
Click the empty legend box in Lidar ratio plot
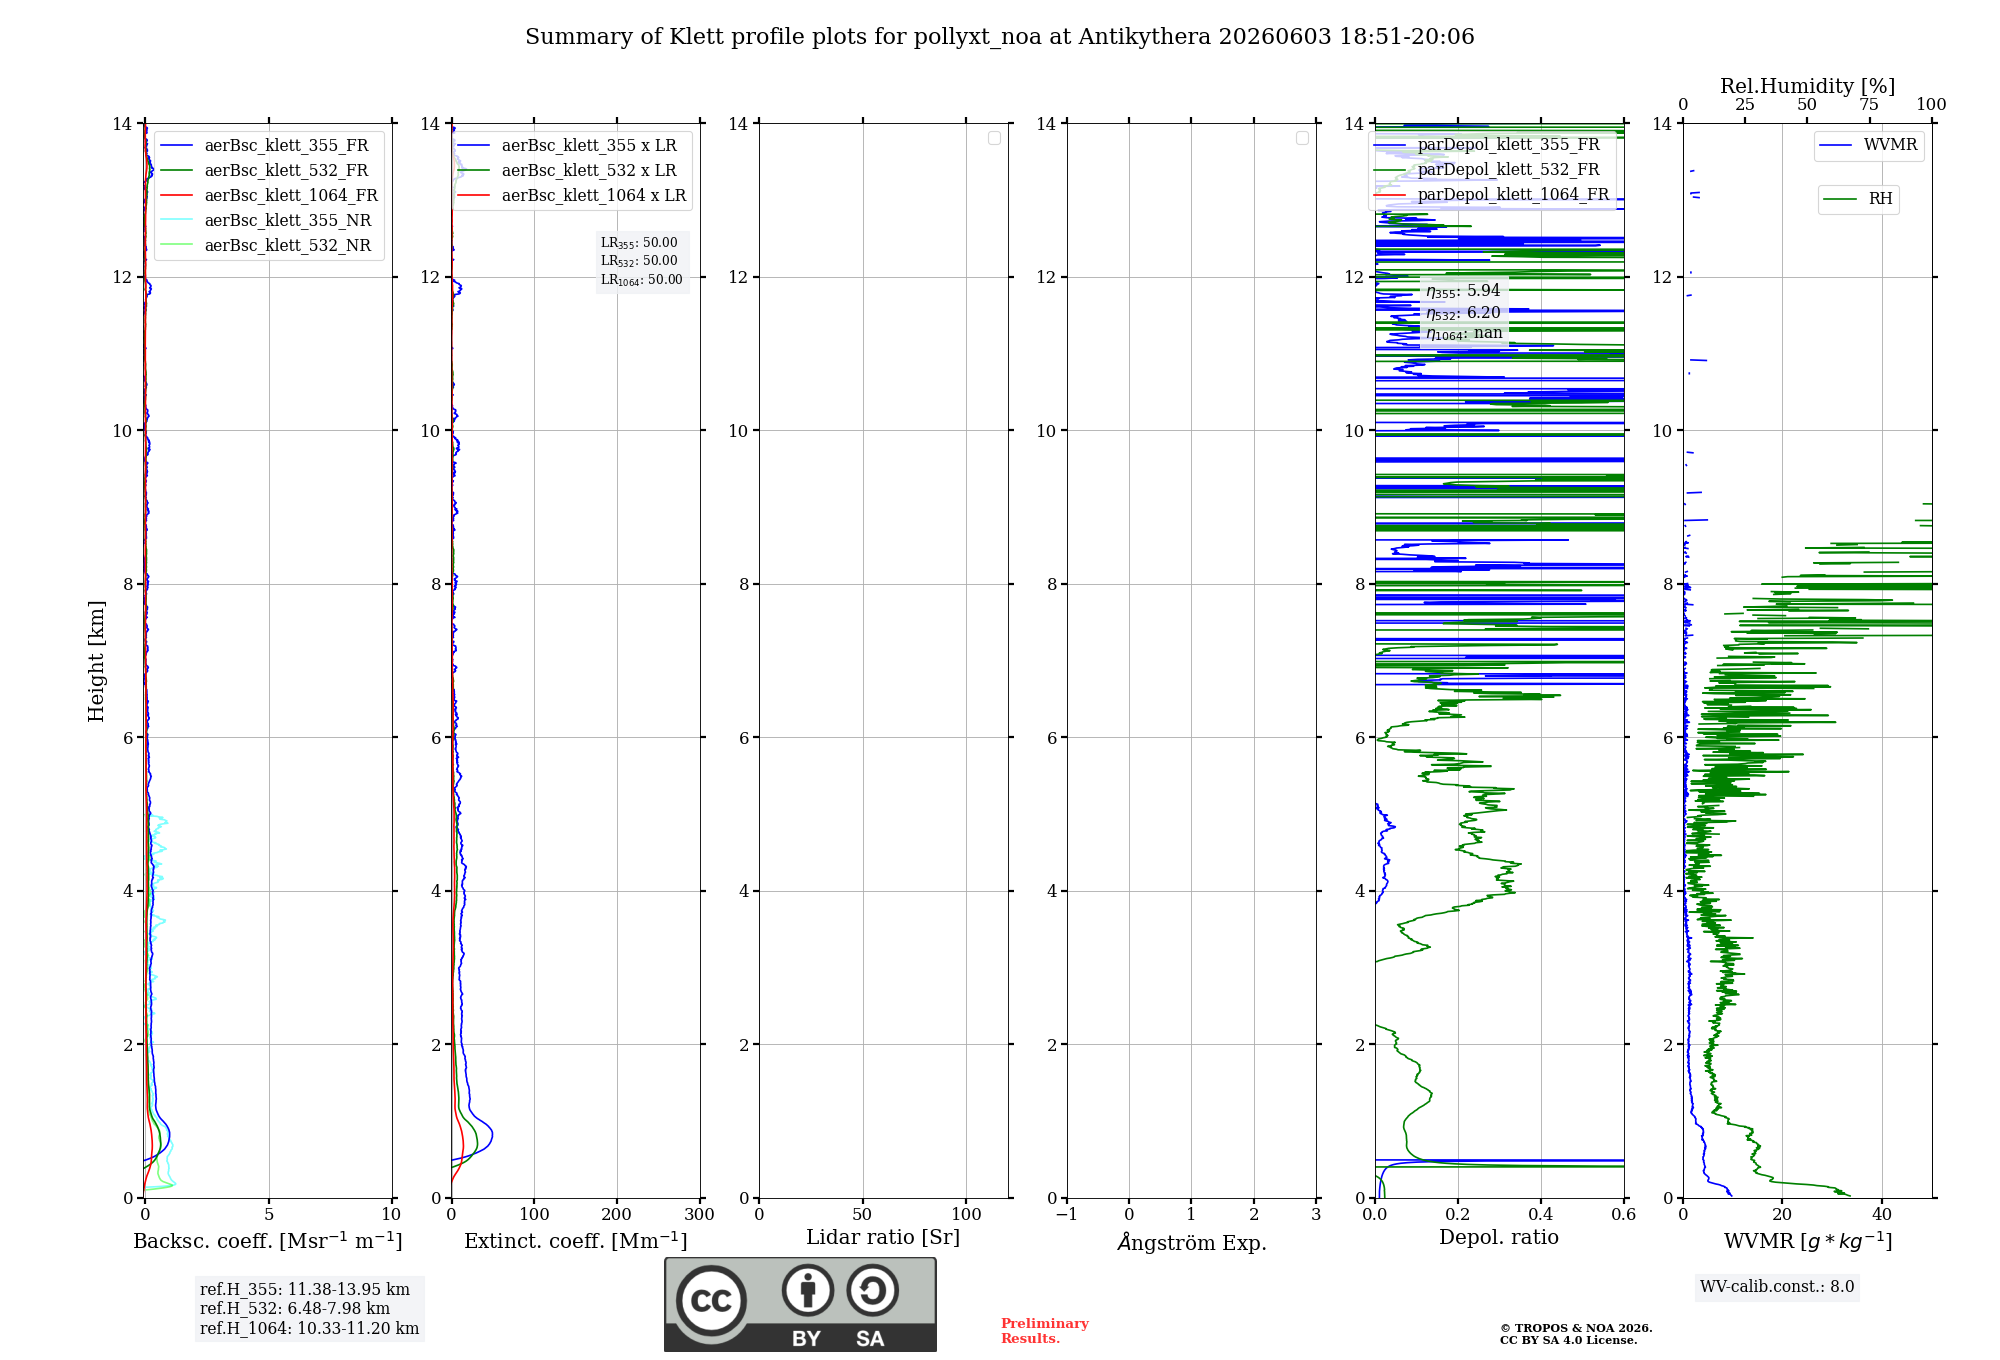[x=994, y=138]
